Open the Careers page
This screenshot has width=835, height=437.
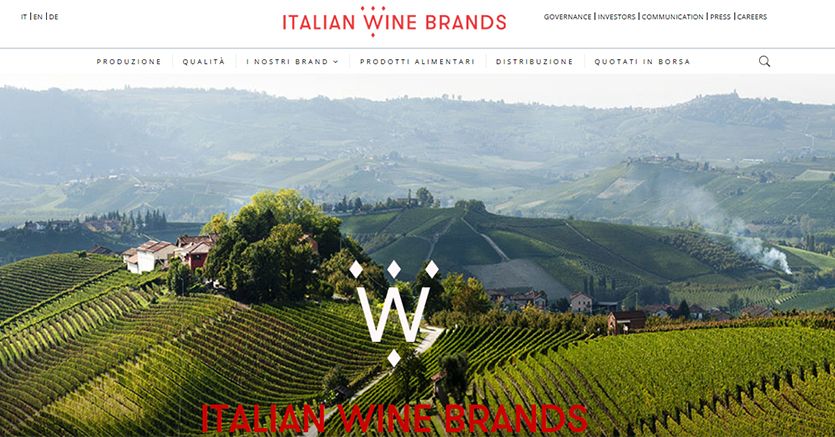click(x=752, y=17)
